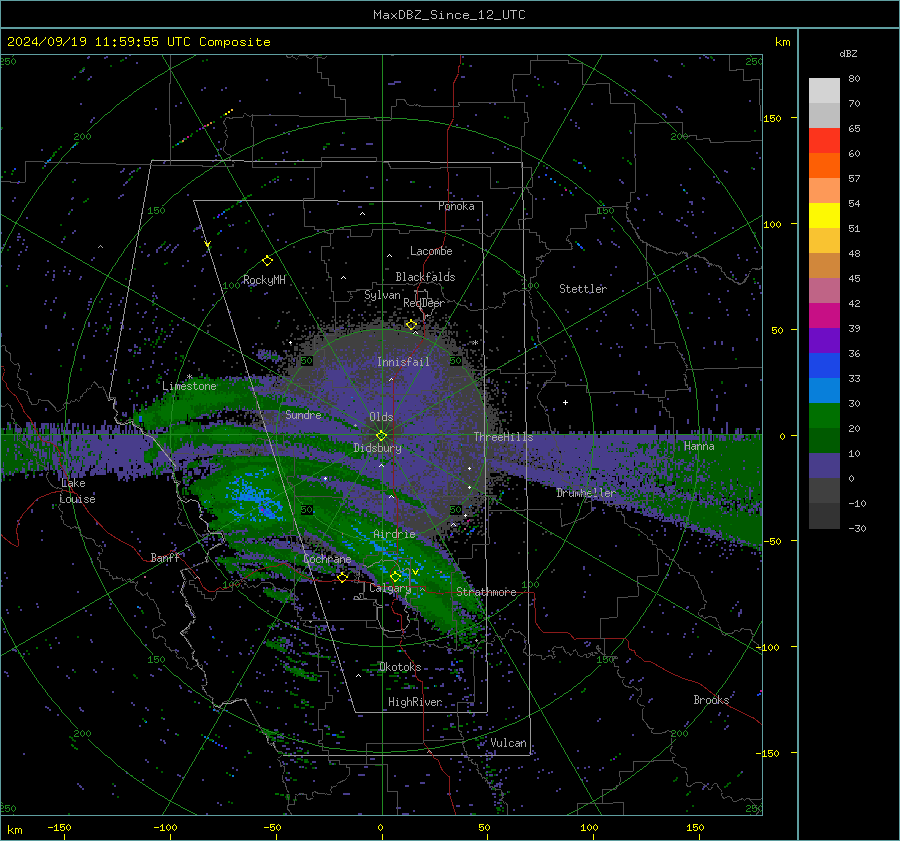Select the magenta 39-42 dBZ legend swatch
The height and width of the screenshot is (841, 900).
click(x=824, y=316)
